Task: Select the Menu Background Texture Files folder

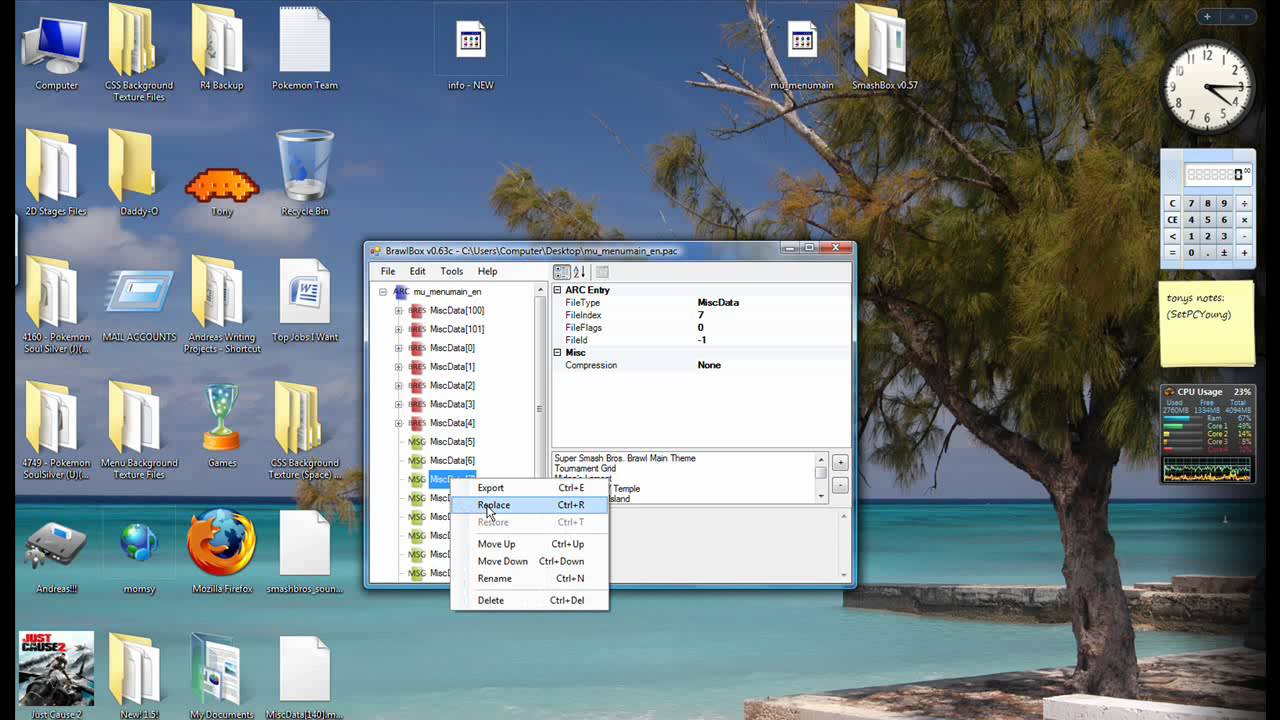Action: 139,430
